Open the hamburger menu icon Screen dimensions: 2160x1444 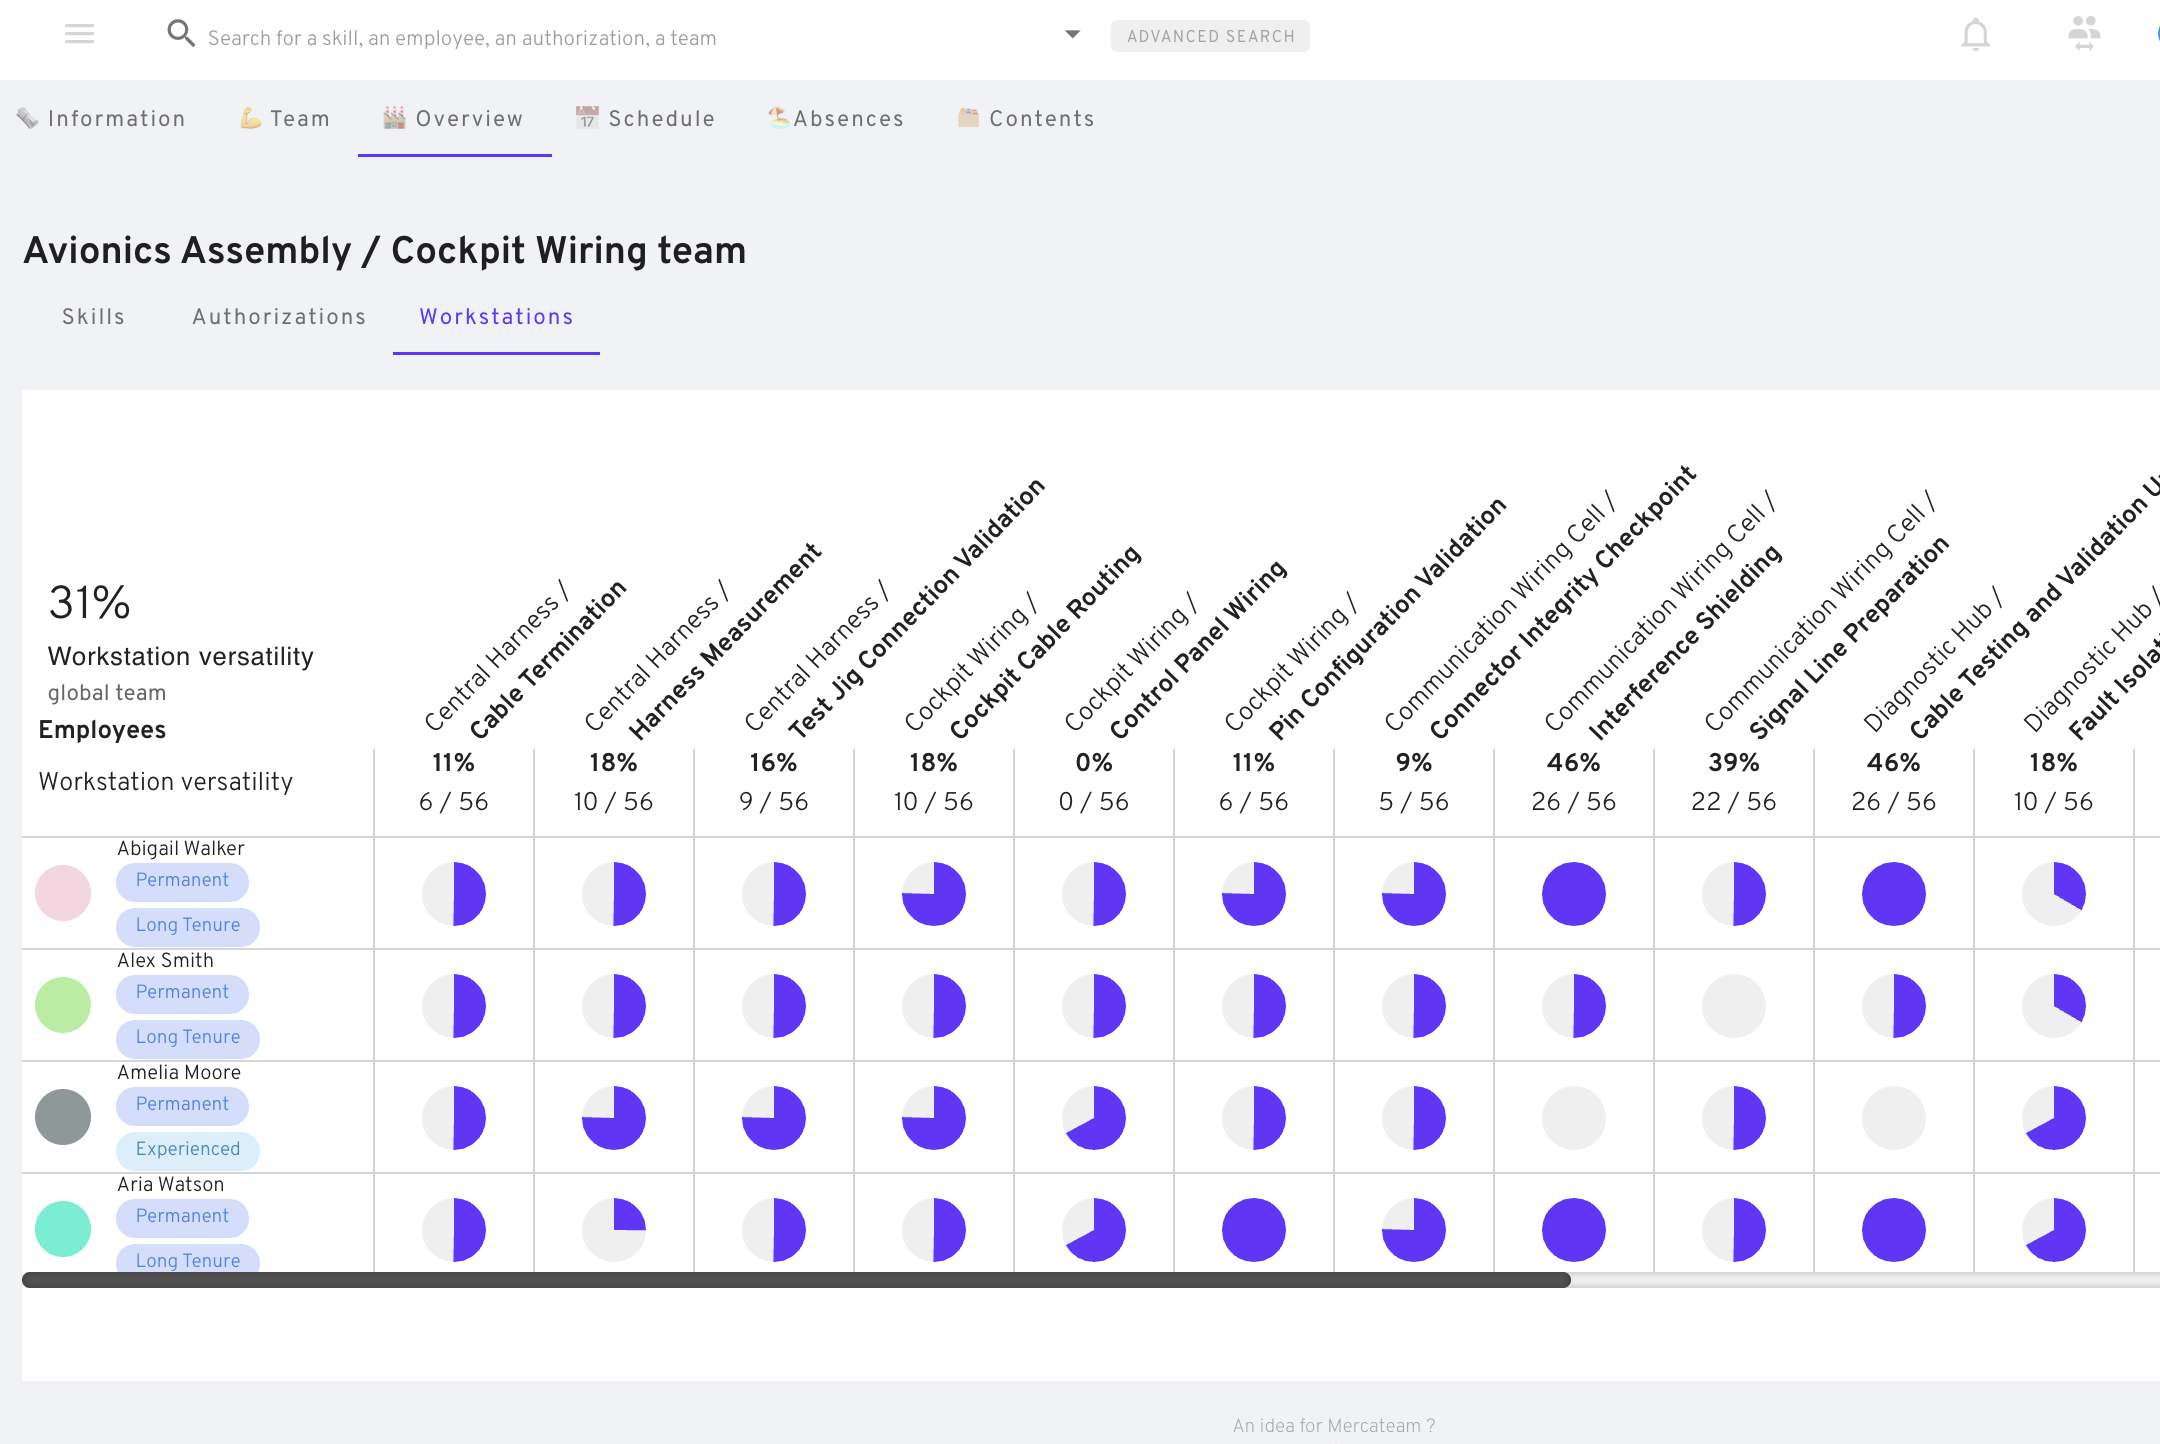79,35
